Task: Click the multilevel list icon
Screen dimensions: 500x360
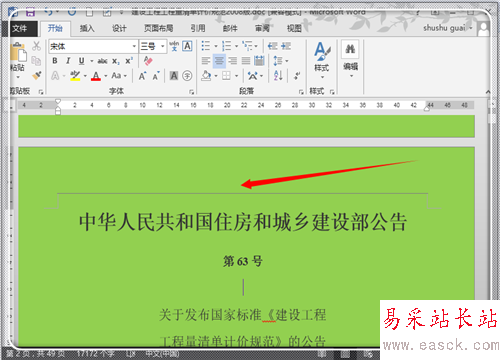Action: click(x=247, y=46)
